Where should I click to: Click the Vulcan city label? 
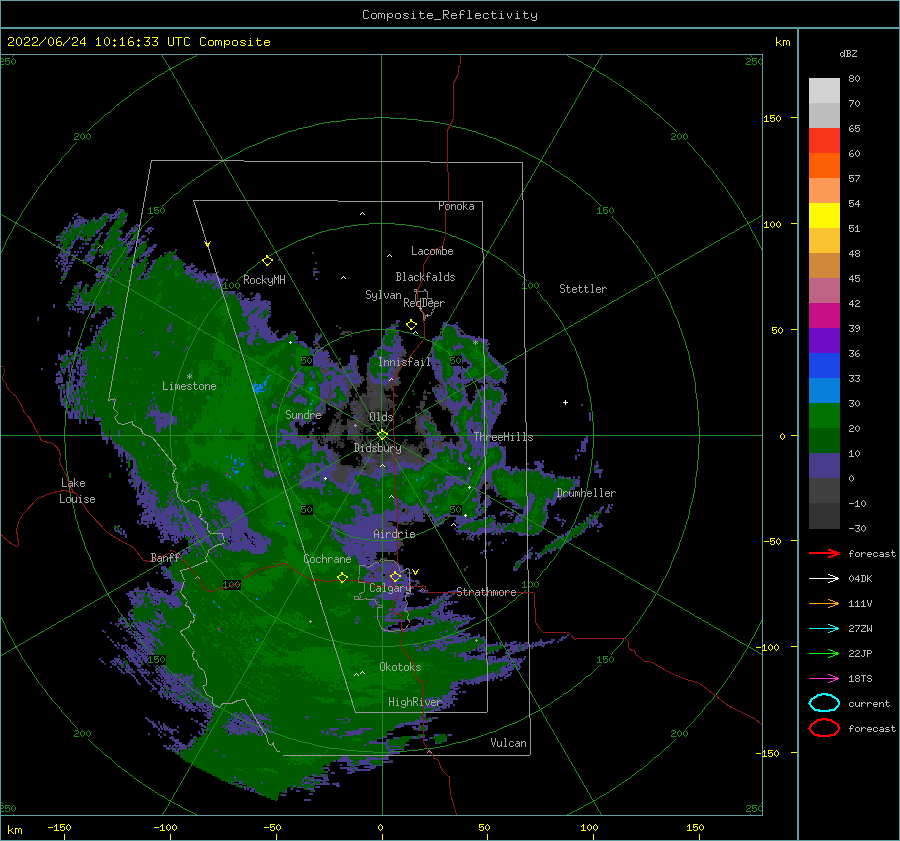point(509,743)
